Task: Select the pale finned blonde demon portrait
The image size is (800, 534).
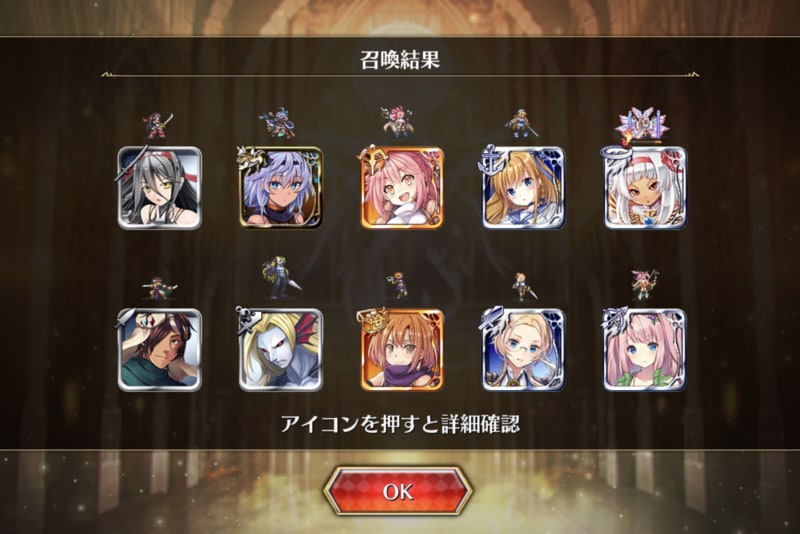Action: [281, 350]
